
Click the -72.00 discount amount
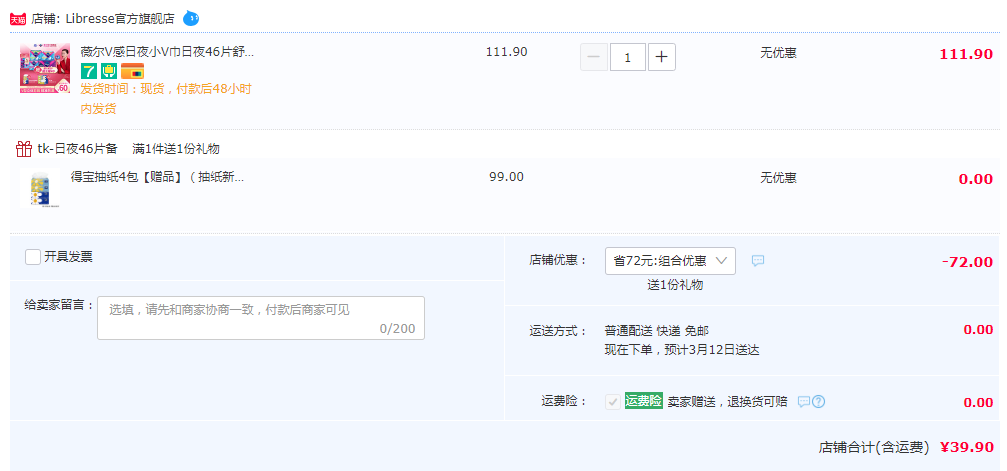(x=967, y=262)
